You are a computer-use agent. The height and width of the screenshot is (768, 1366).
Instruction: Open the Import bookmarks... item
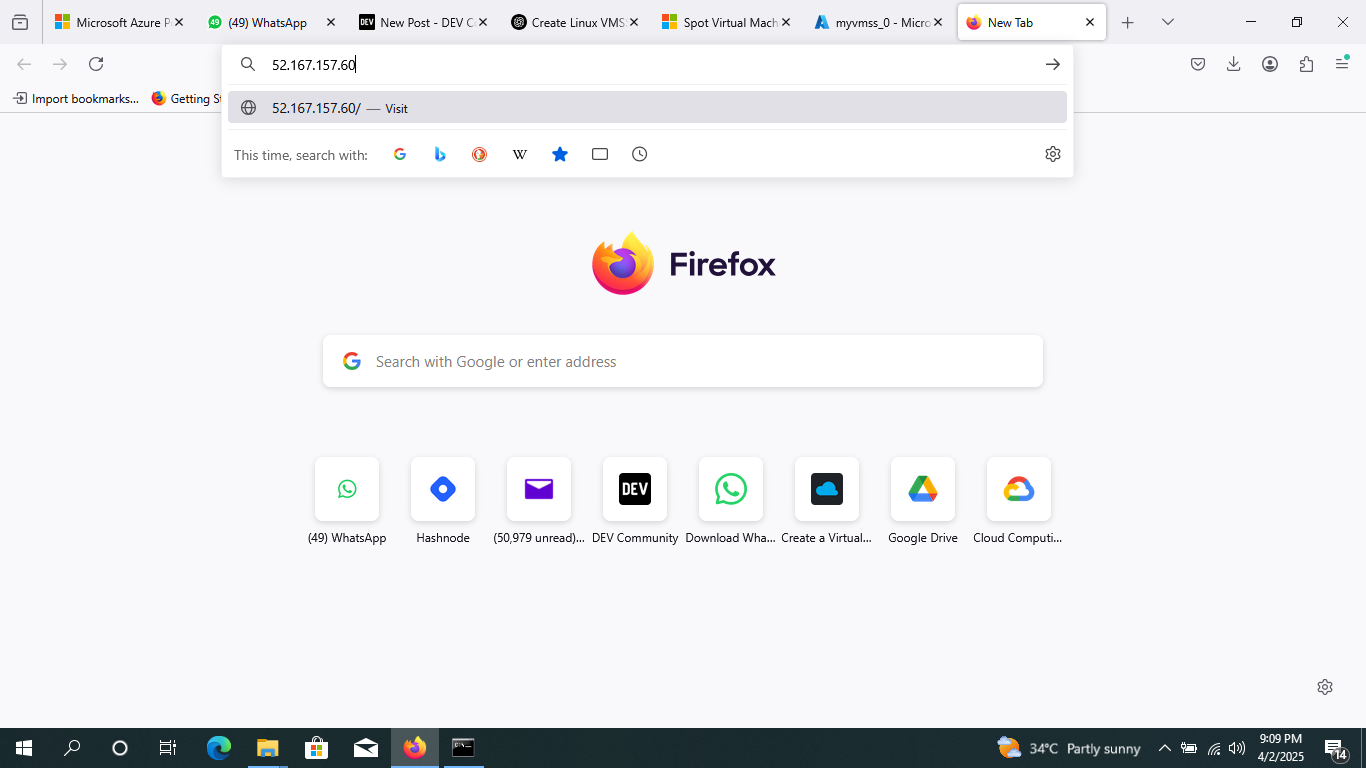tap(76, 98)
